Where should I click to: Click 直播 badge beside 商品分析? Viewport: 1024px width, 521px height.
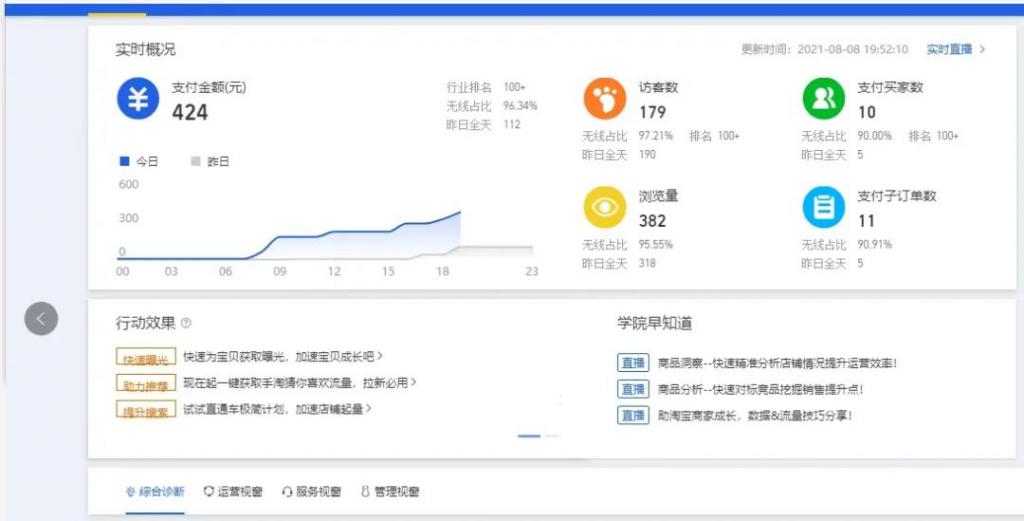click(633, 389)
